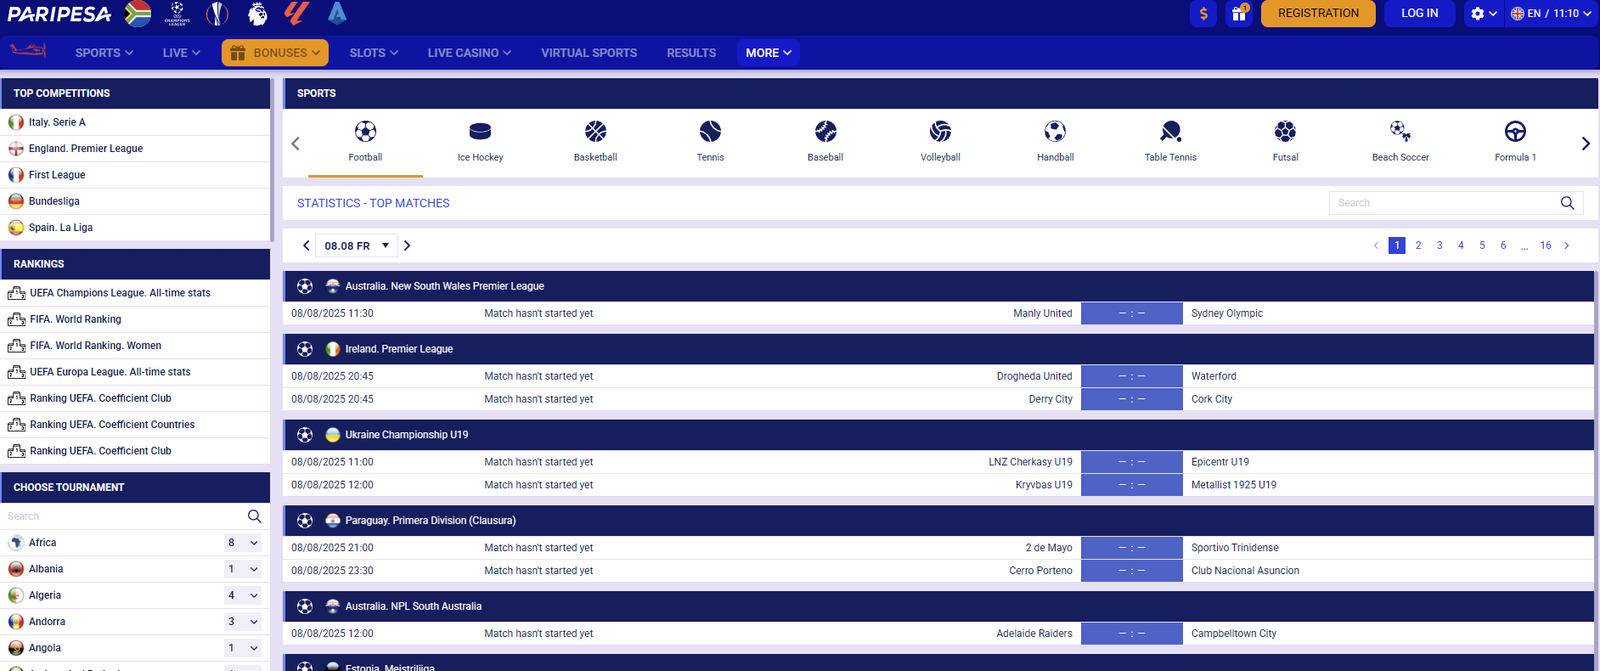Open the 08.08 FR date dropdown
Screen dimensions: 1600x671
click(357, 246)
